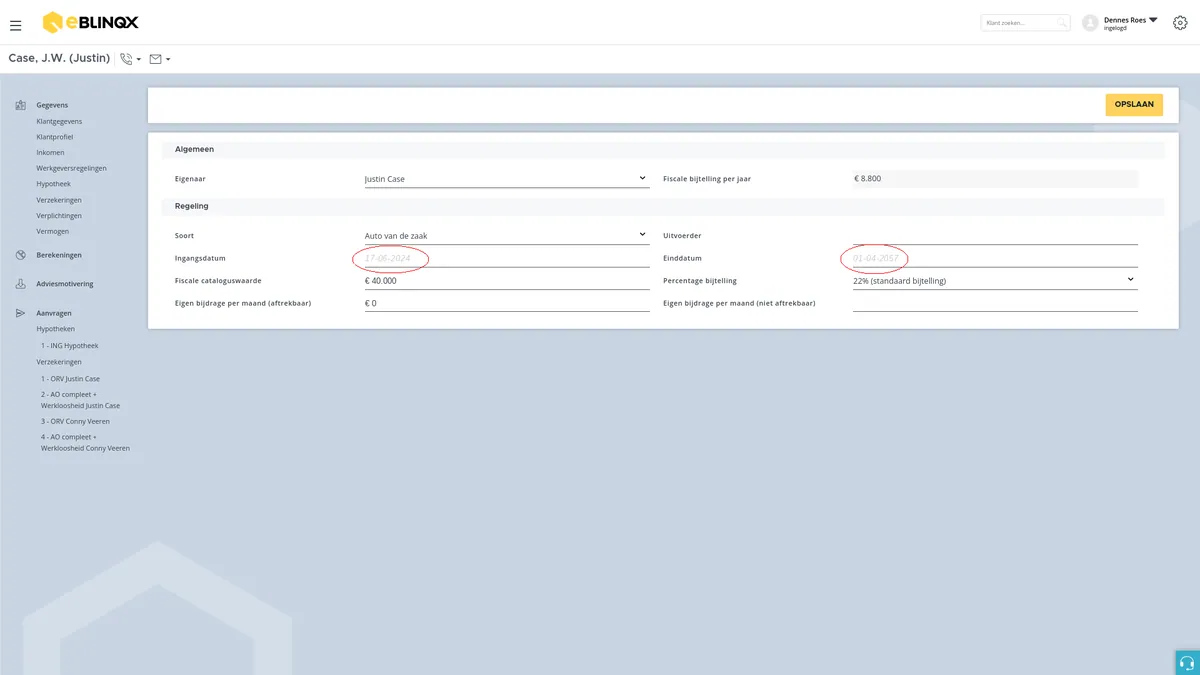Screen dimensions: 1200x675
Task: Open the 1 - ING Hypotheek link
Action: (x=70, y=346)
